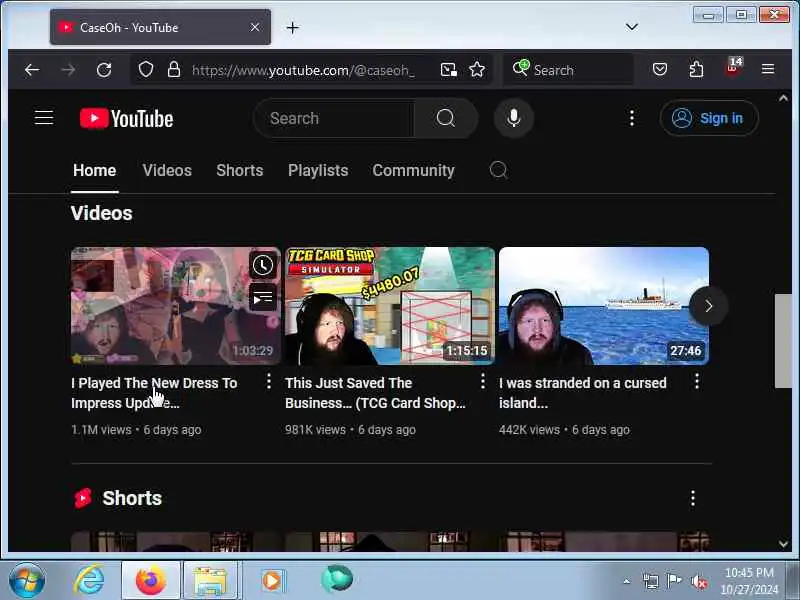Open Firefox extensions panel

coord(696,69)
